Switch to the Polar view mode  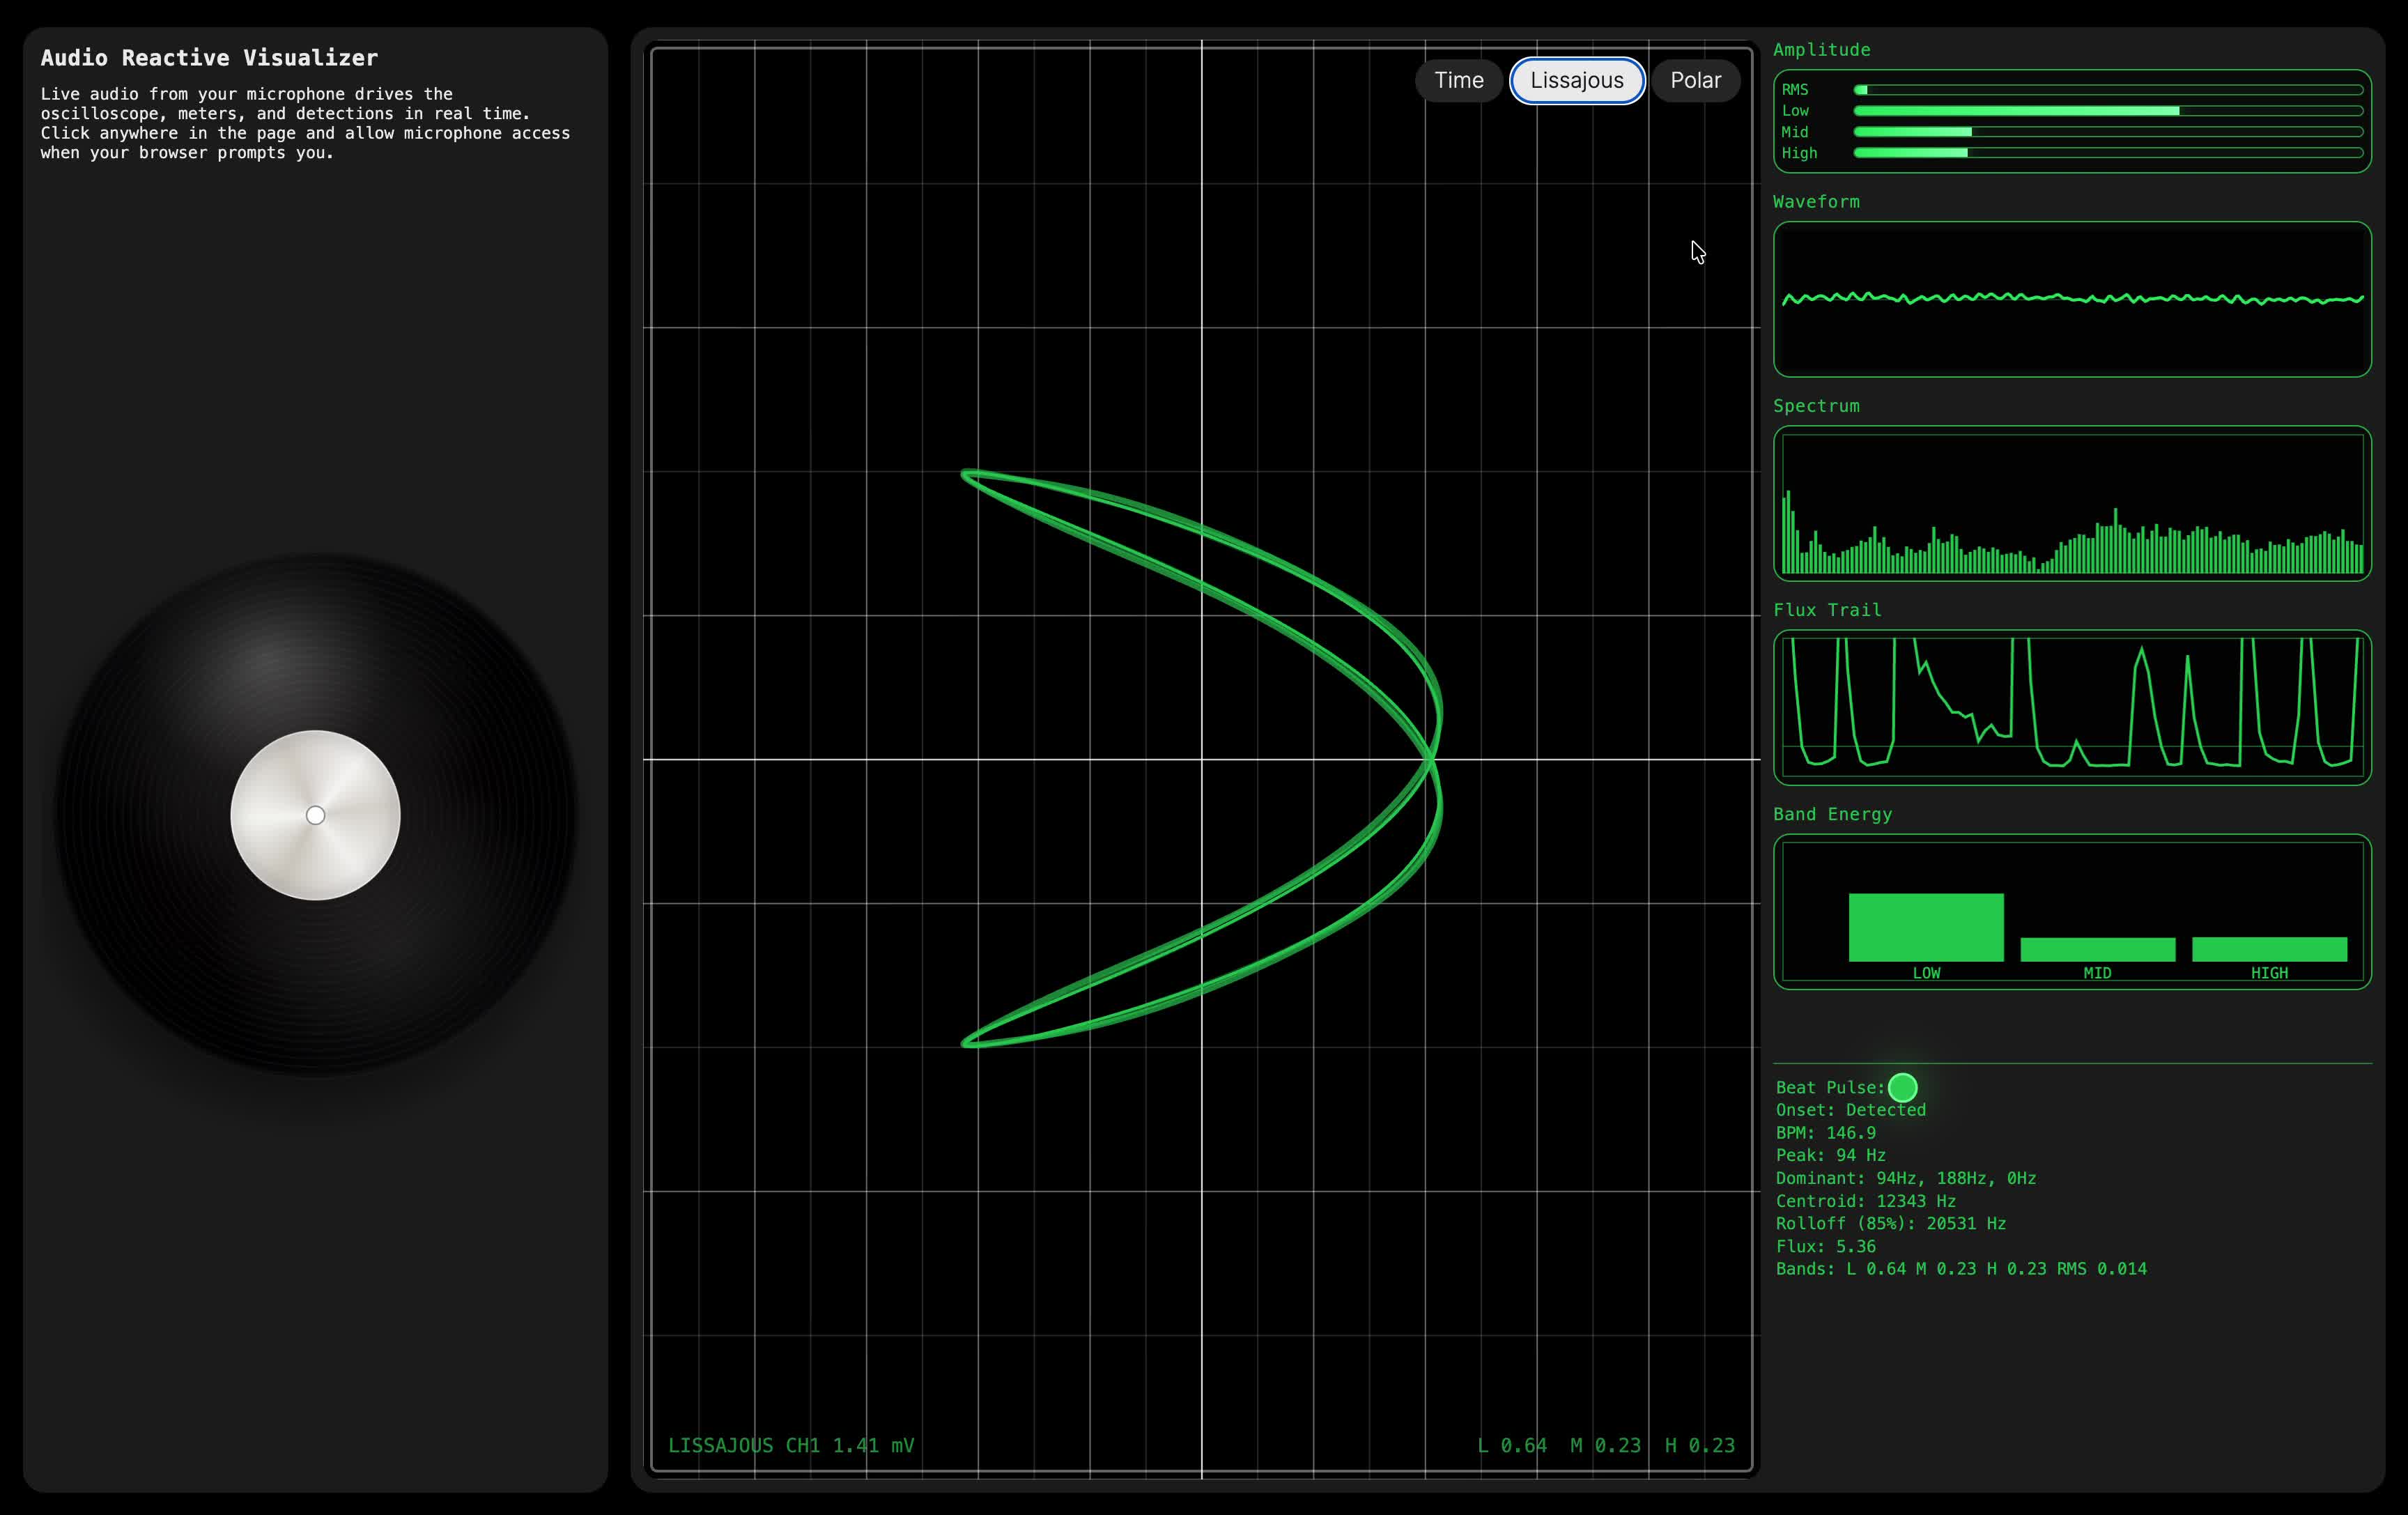point(1695,80)
